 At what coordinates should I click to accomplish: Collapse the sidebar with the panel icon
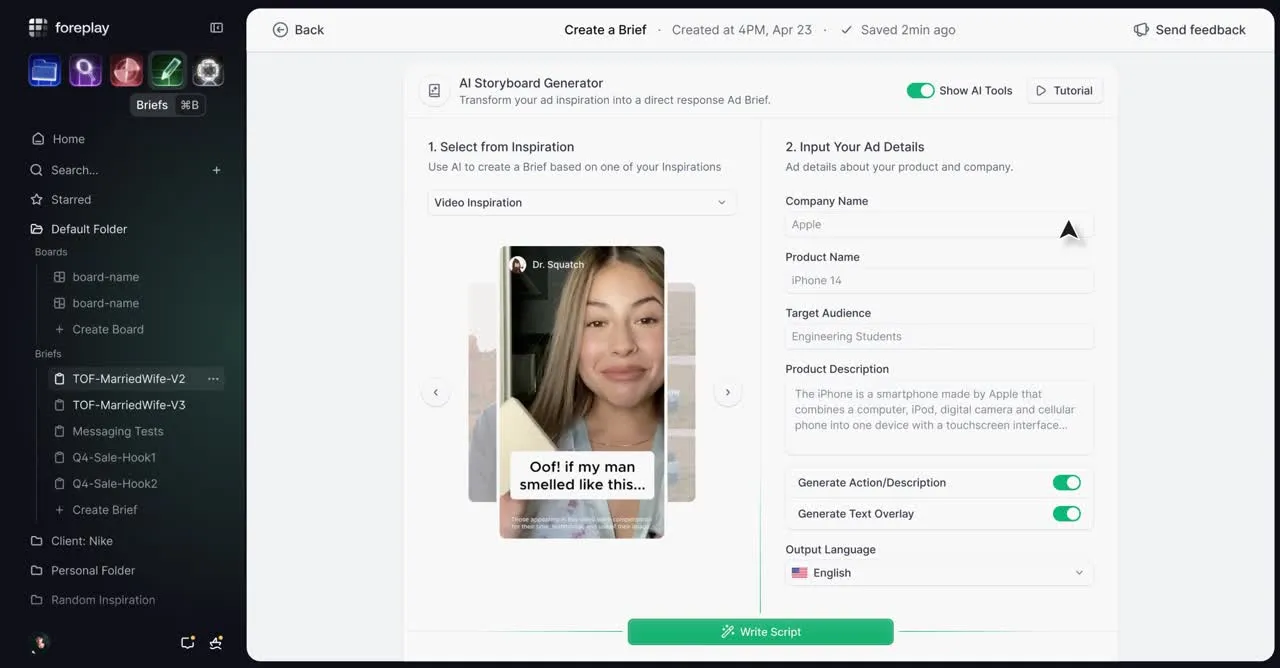[216, 28]
